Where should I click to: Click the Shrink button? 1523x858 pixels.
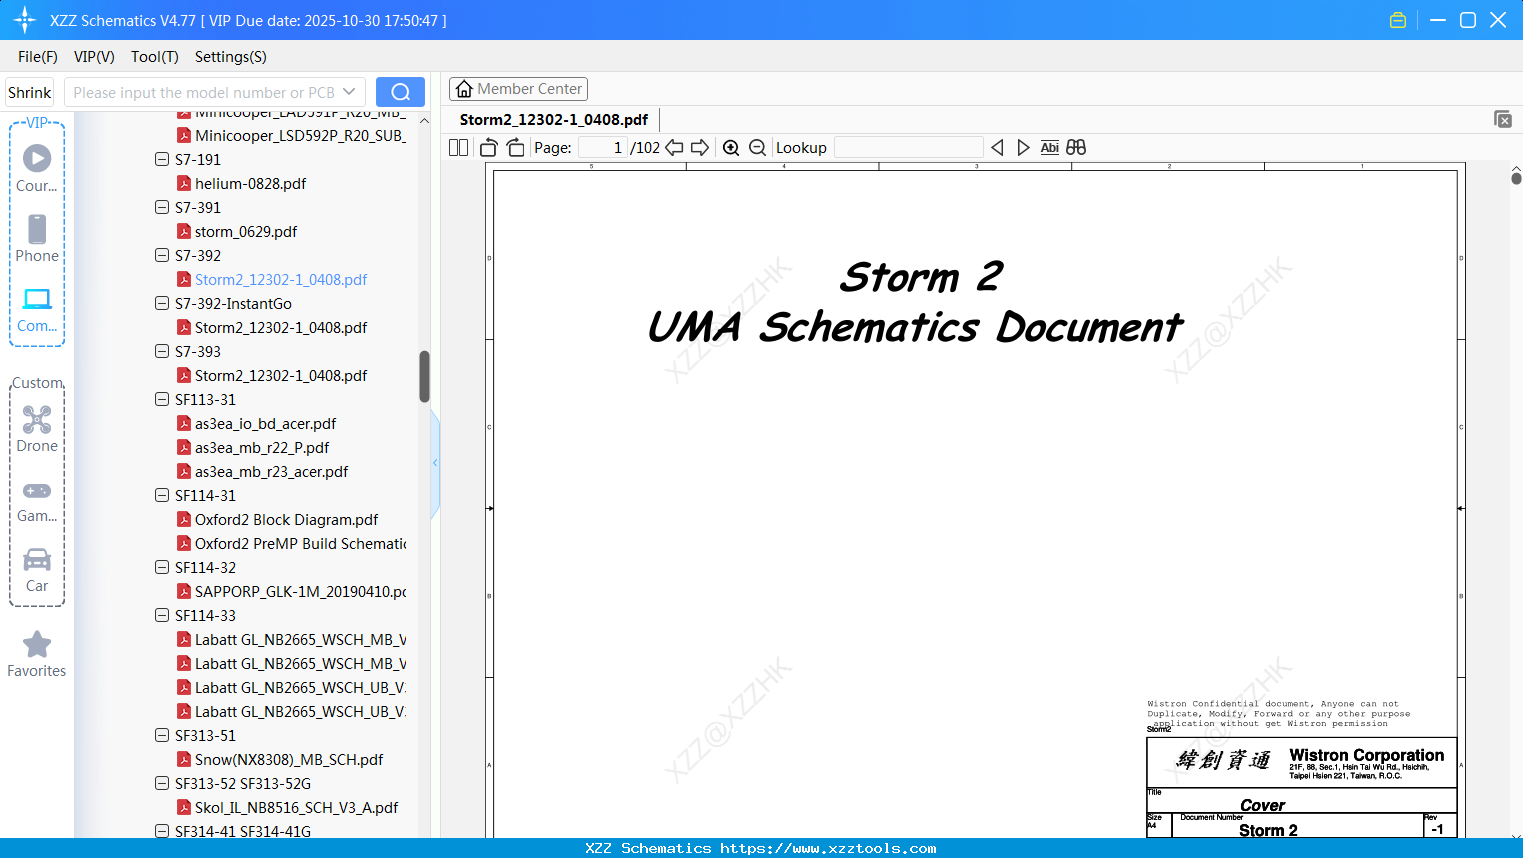(30, 92)
